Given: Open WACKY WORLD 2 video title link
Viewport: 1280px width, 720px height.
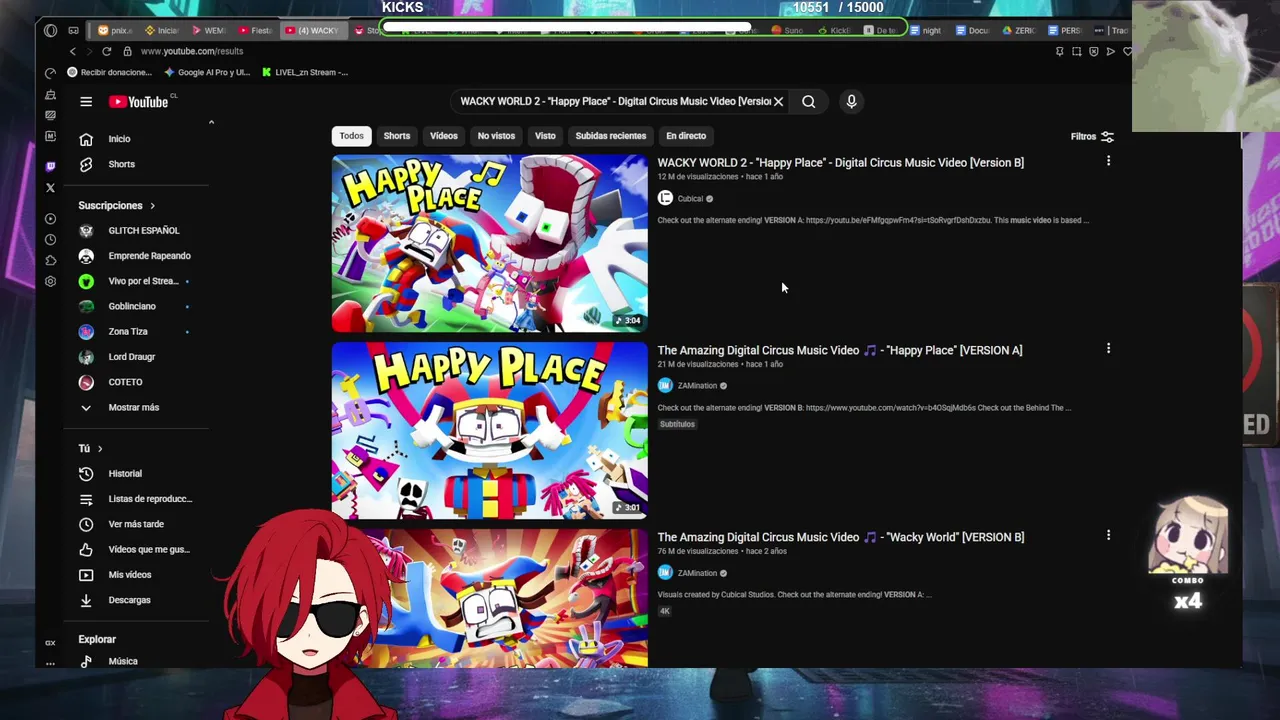Looking at the screenshot, I should coord(841,162).
